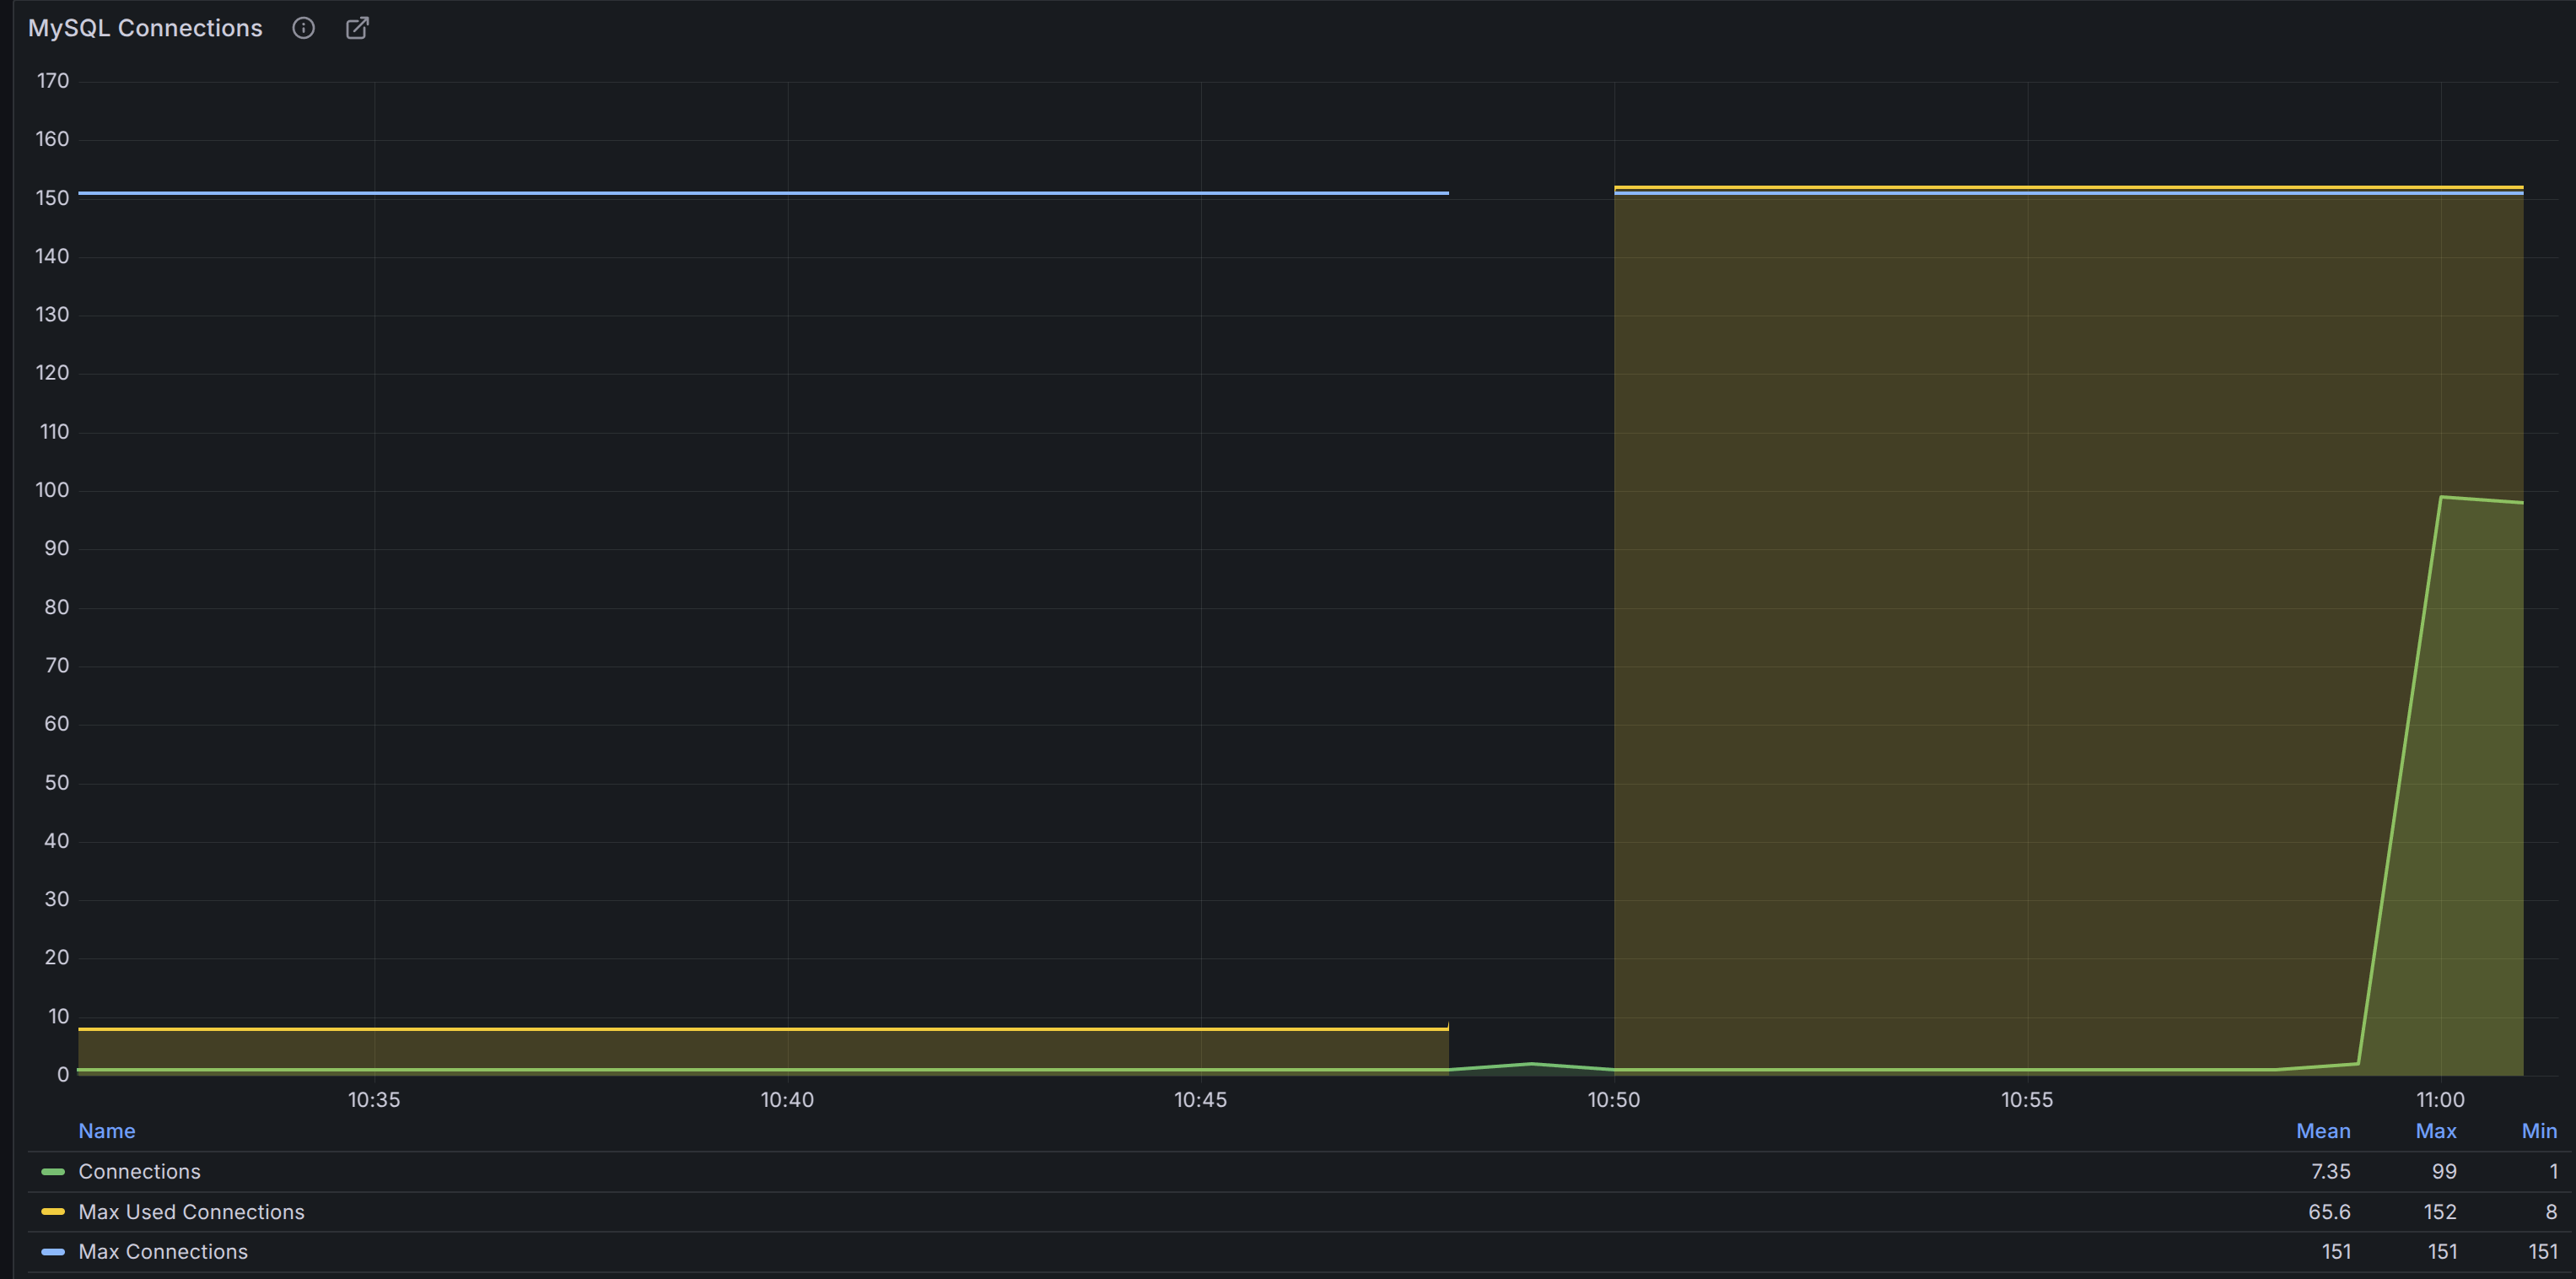Image resolution: width=2576 pixels, height=1279 pixels.
Task: Sort legend by the Max column header
Action: pos(2436,1131)
